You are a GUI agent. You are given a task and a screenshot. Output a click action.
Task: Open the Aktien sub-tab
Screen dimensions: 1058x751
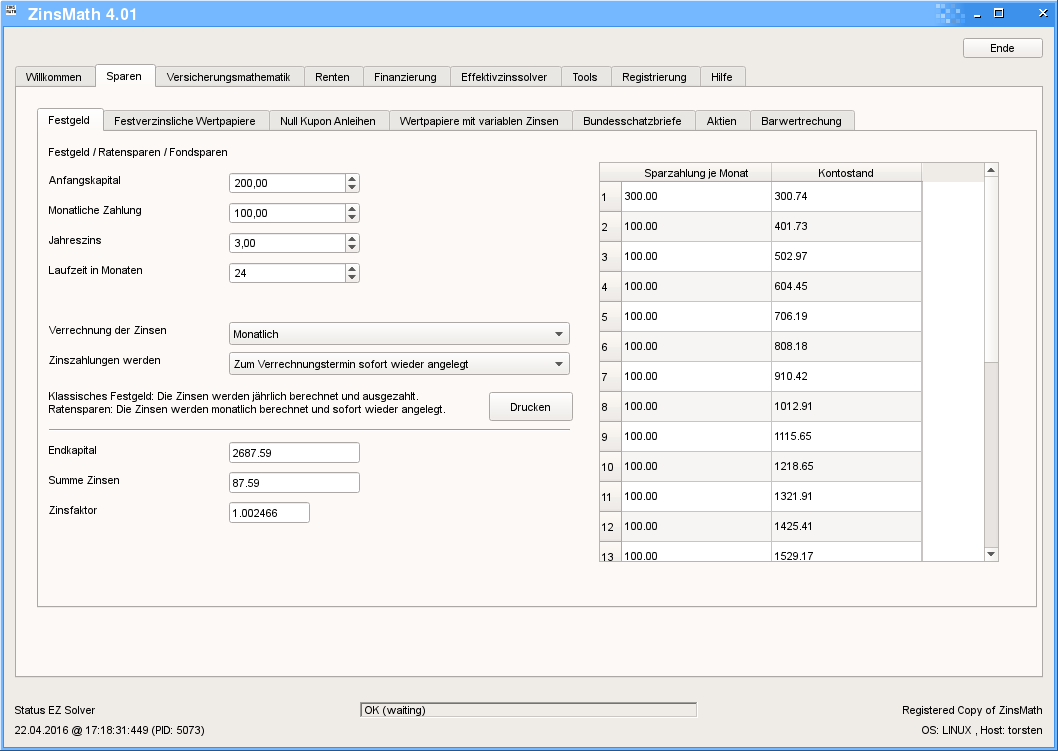click(x=721, y=121)
